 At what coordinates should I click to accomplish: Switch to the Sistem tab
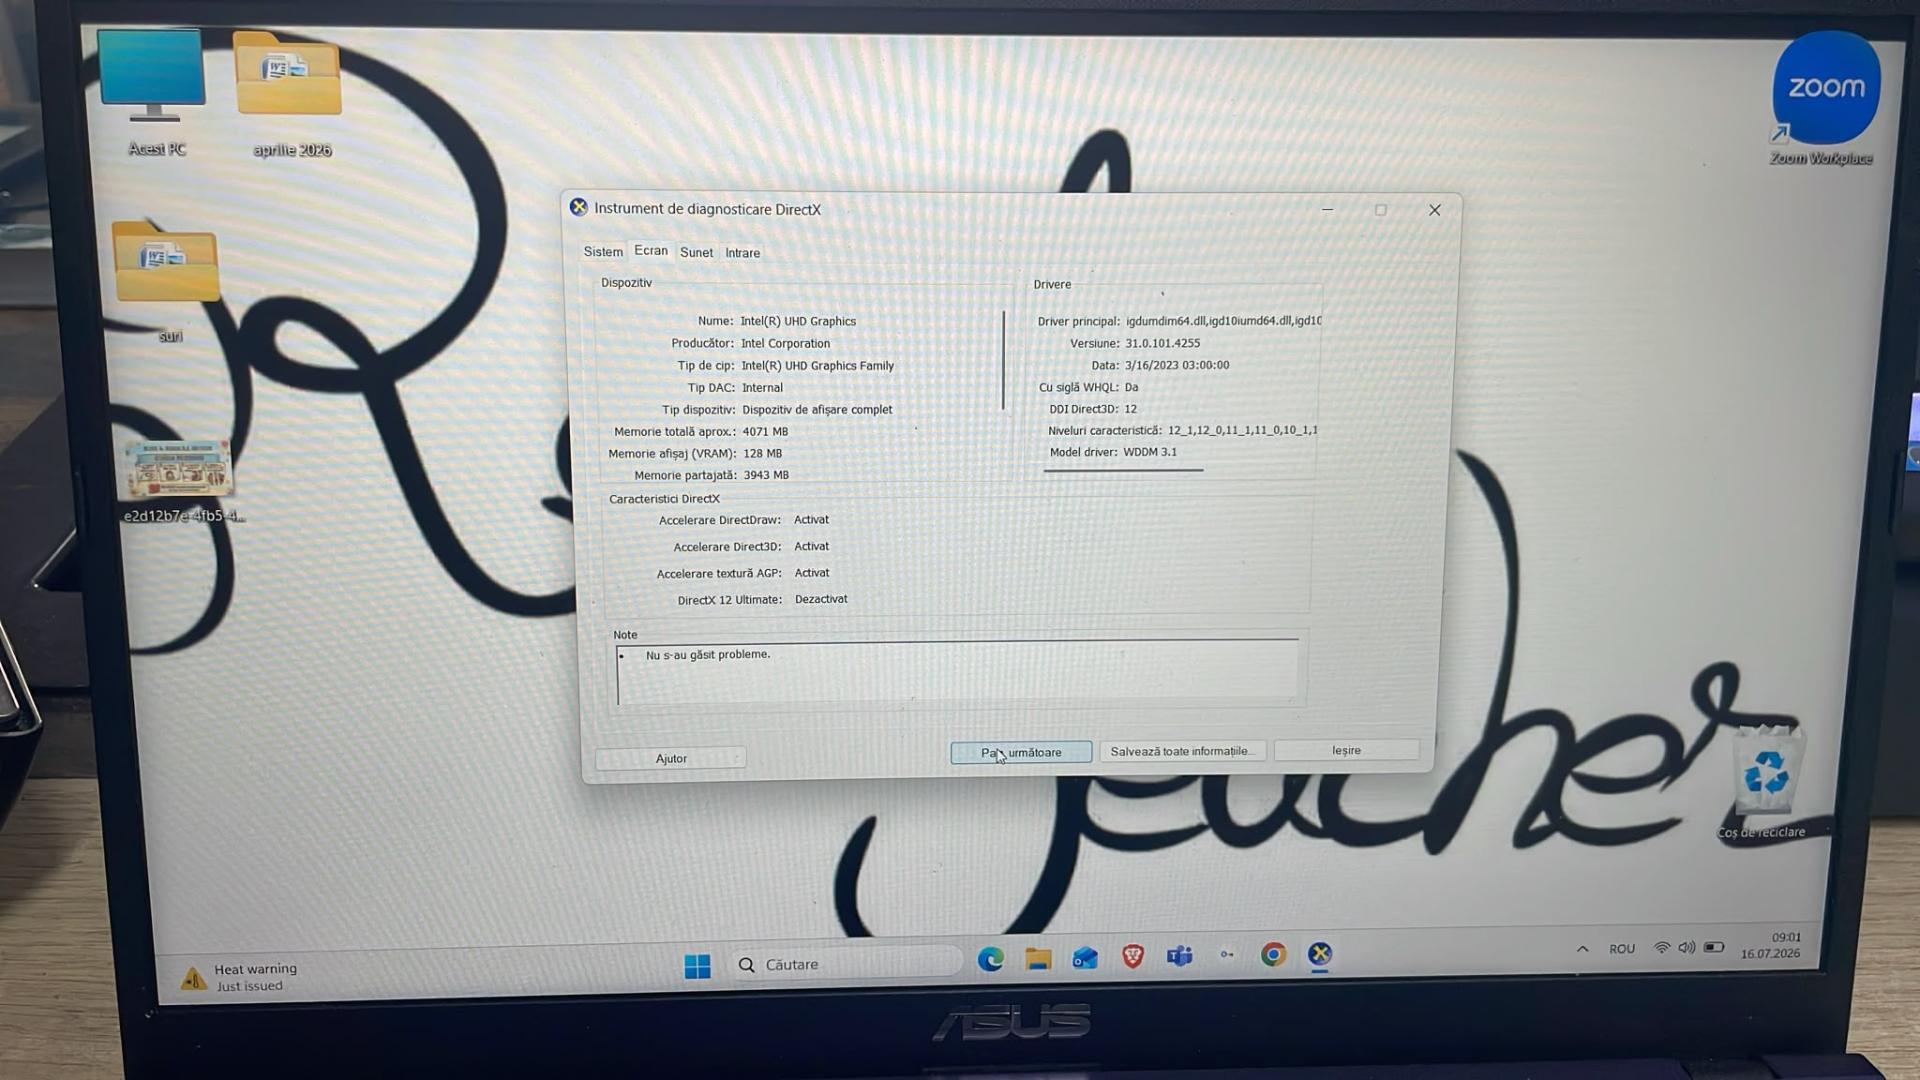603,252
